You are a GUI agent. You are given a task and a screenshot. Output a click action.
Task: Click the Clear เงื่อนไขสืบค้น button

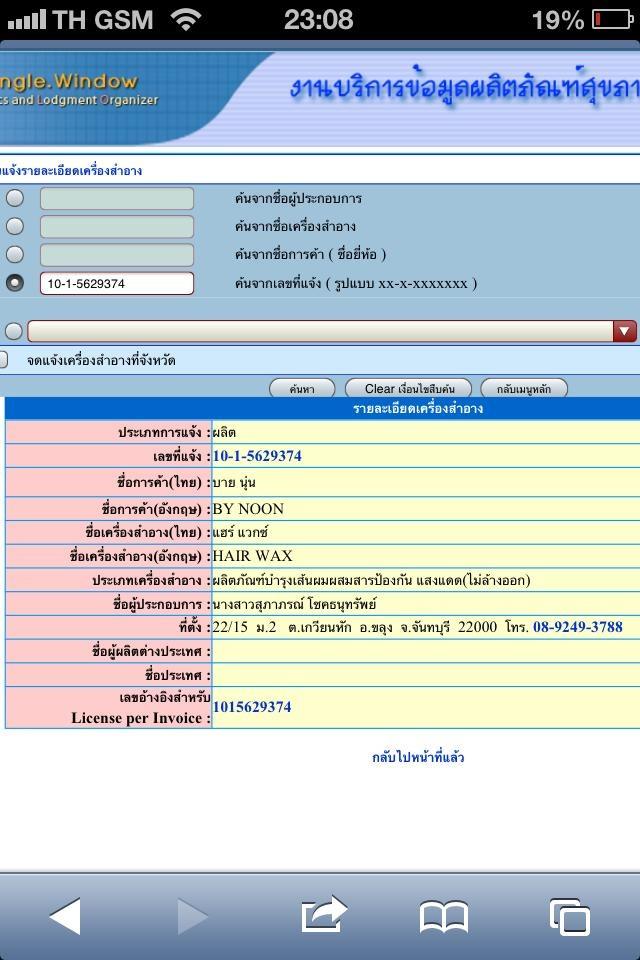click(409, 388)
